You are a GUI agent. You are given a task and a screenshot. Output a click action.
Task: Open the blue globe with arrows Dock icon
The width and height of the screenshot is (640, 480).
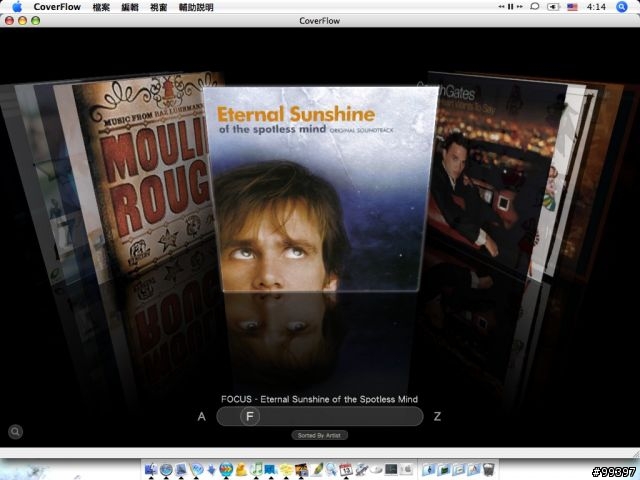coord(226,469)
